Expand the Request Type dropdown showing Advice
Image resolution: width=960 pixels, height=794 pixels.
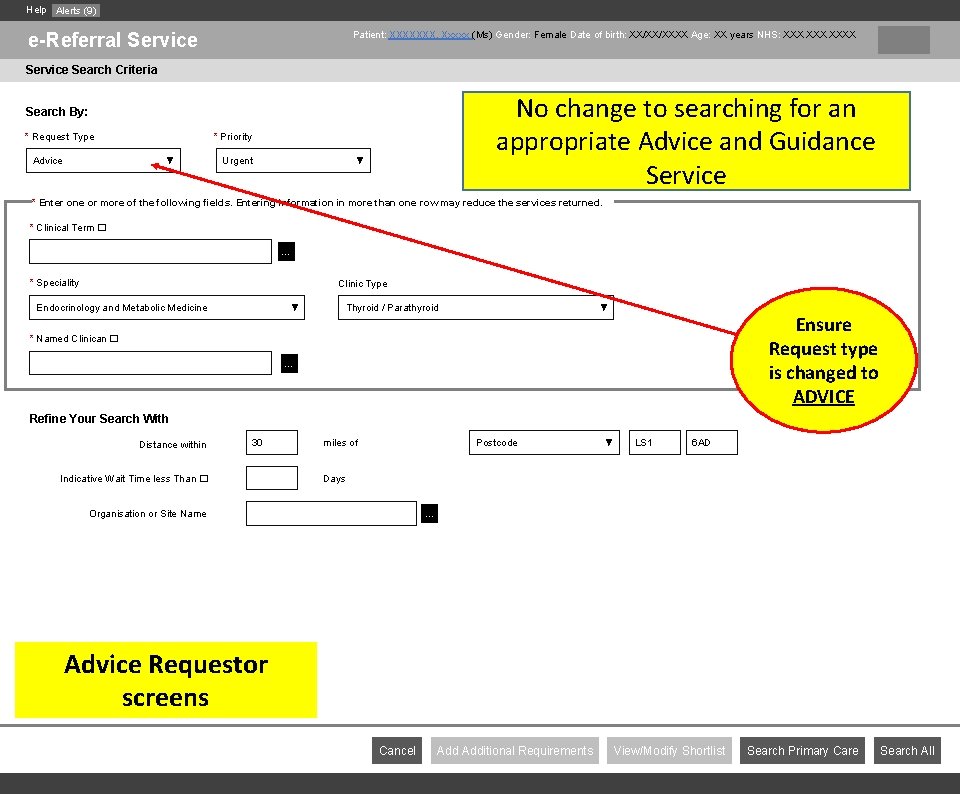(x=103, y=160)
